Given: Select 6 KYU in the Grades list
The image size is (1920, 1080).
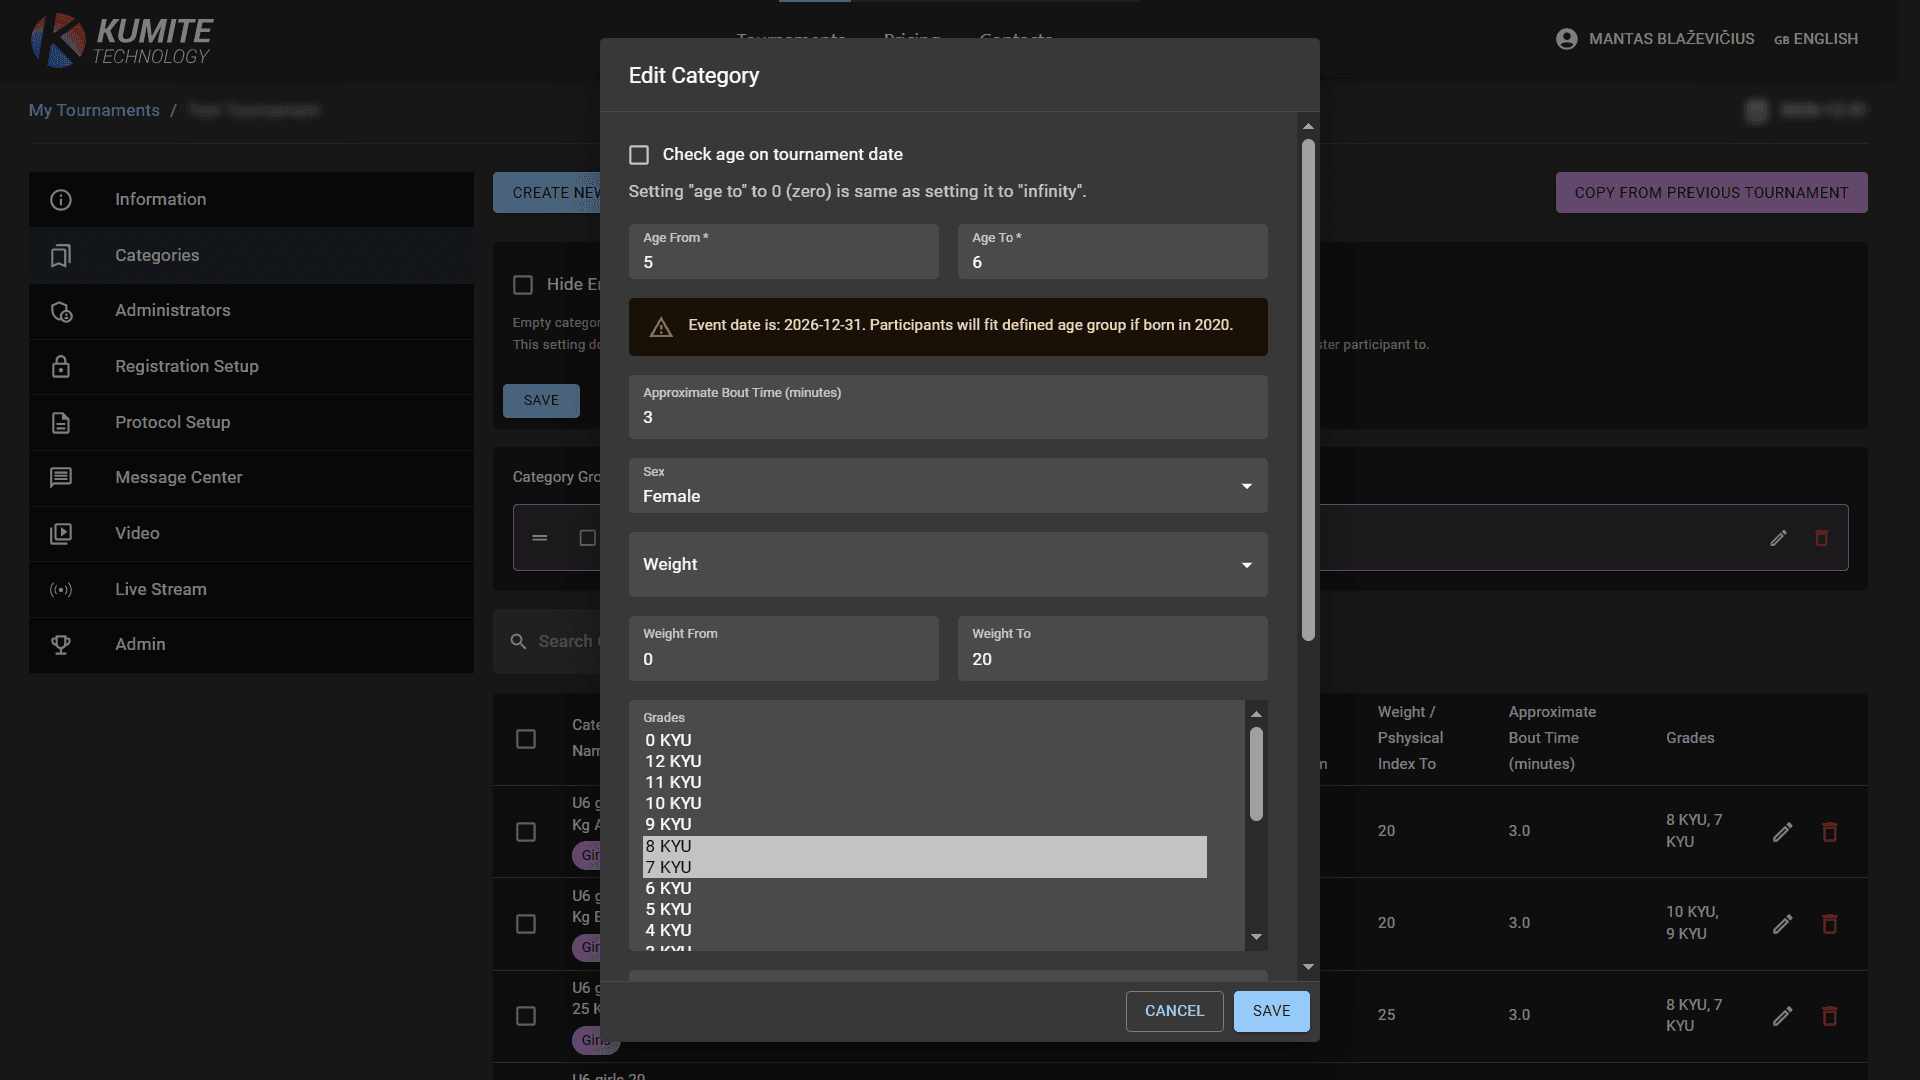Looking at the screenshot, I should 668,888.
